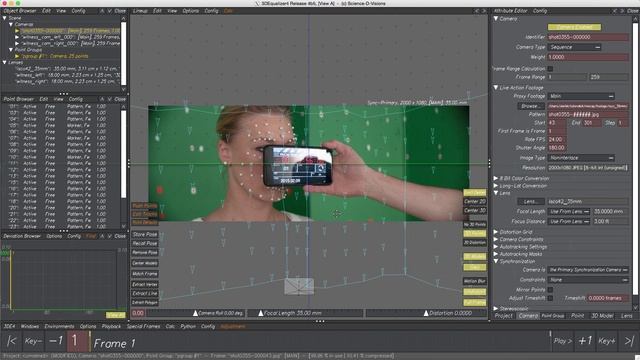The image size is (640, 360).
Task: Switch to the 3D Model tab
Action: [602, 316]
